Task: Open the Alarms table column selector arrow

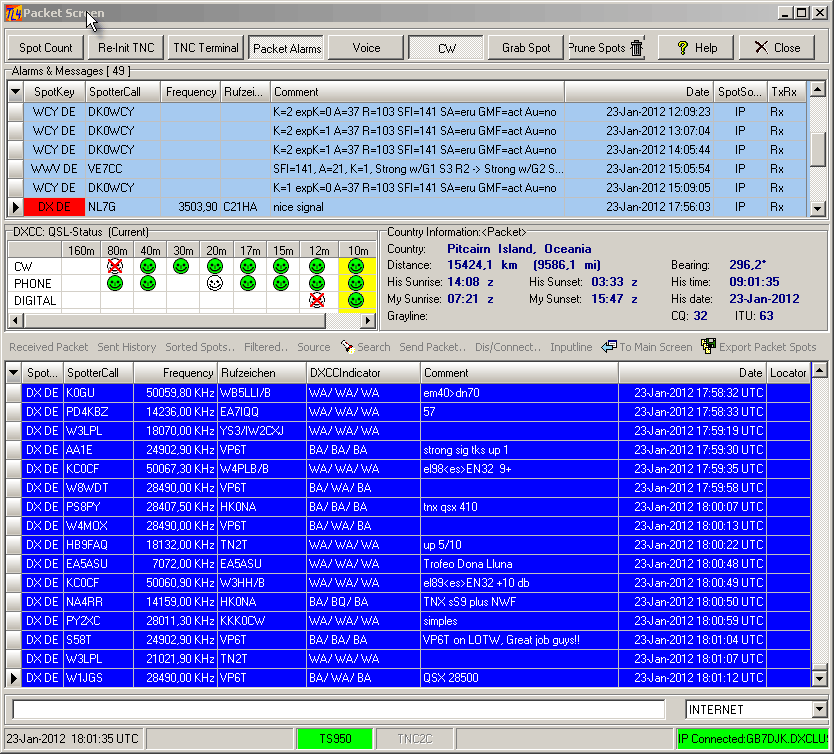Action: coord(14,92)
